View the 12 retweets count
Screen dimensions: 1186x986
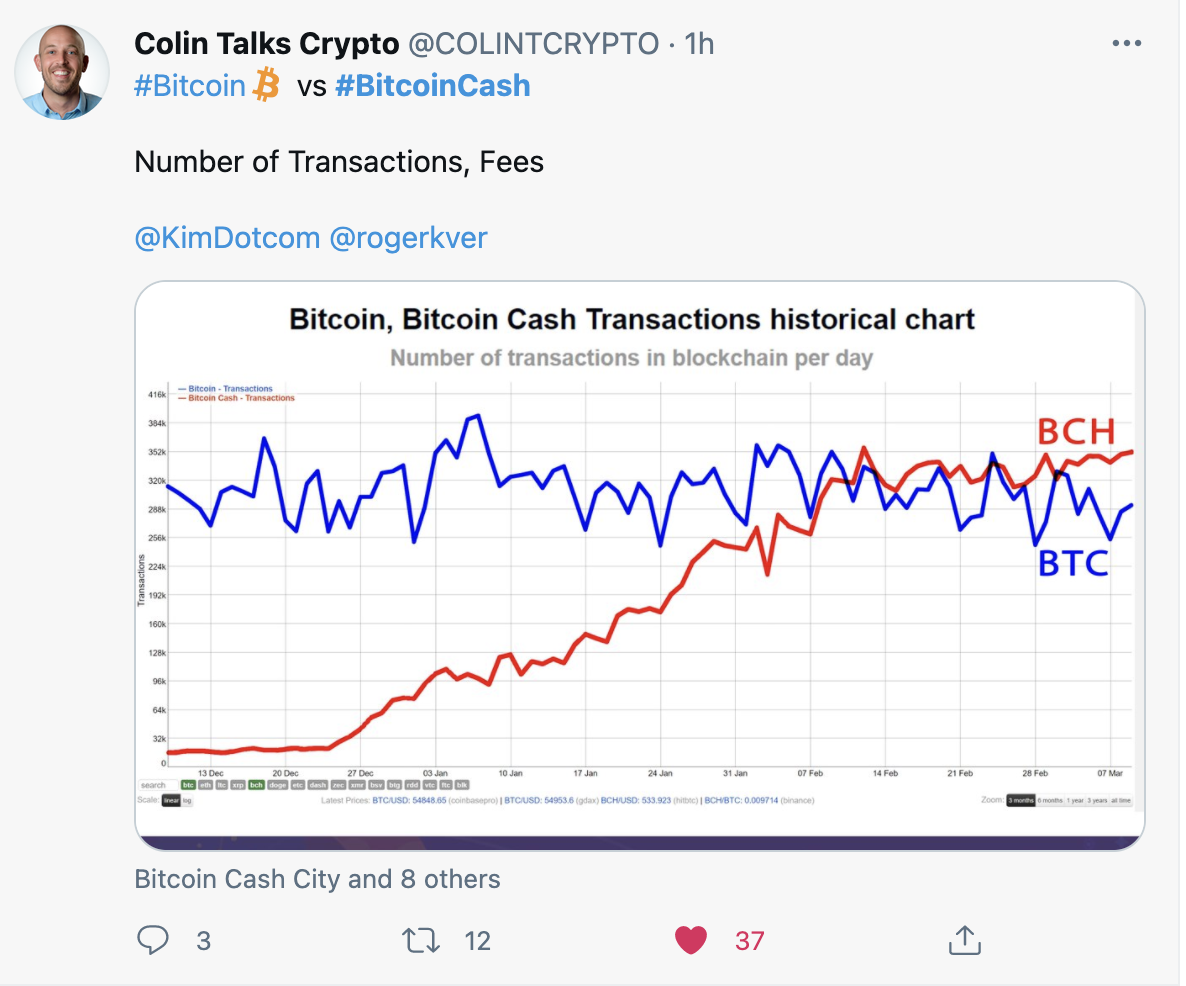point(477,941)
